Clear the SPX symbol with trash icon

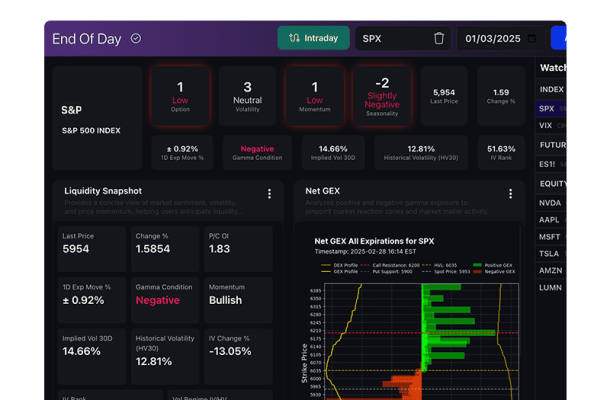tap(439, 39)
